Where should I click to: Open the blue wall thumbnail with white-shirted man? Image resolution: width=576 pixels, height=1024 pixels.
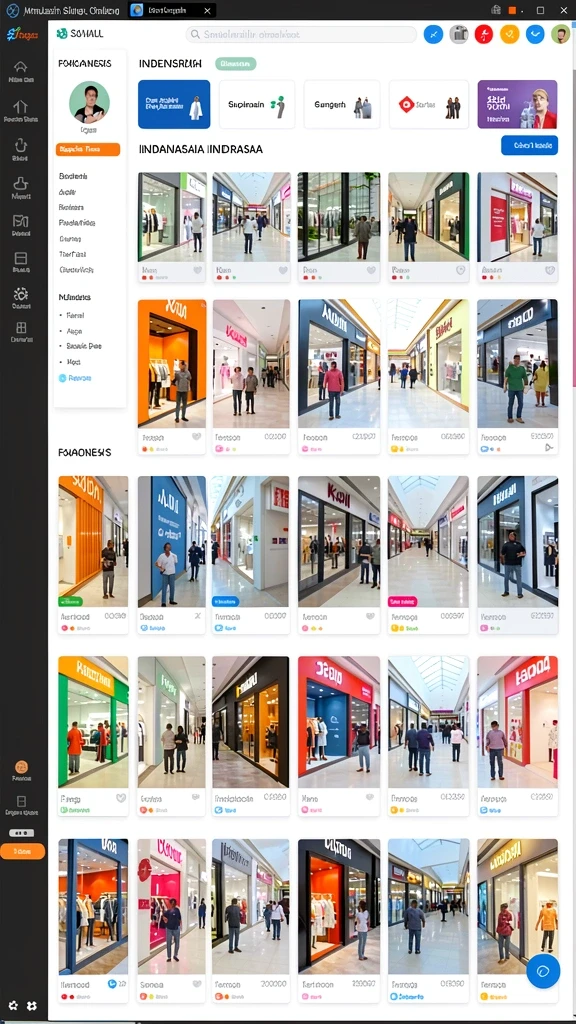(172, 541)
